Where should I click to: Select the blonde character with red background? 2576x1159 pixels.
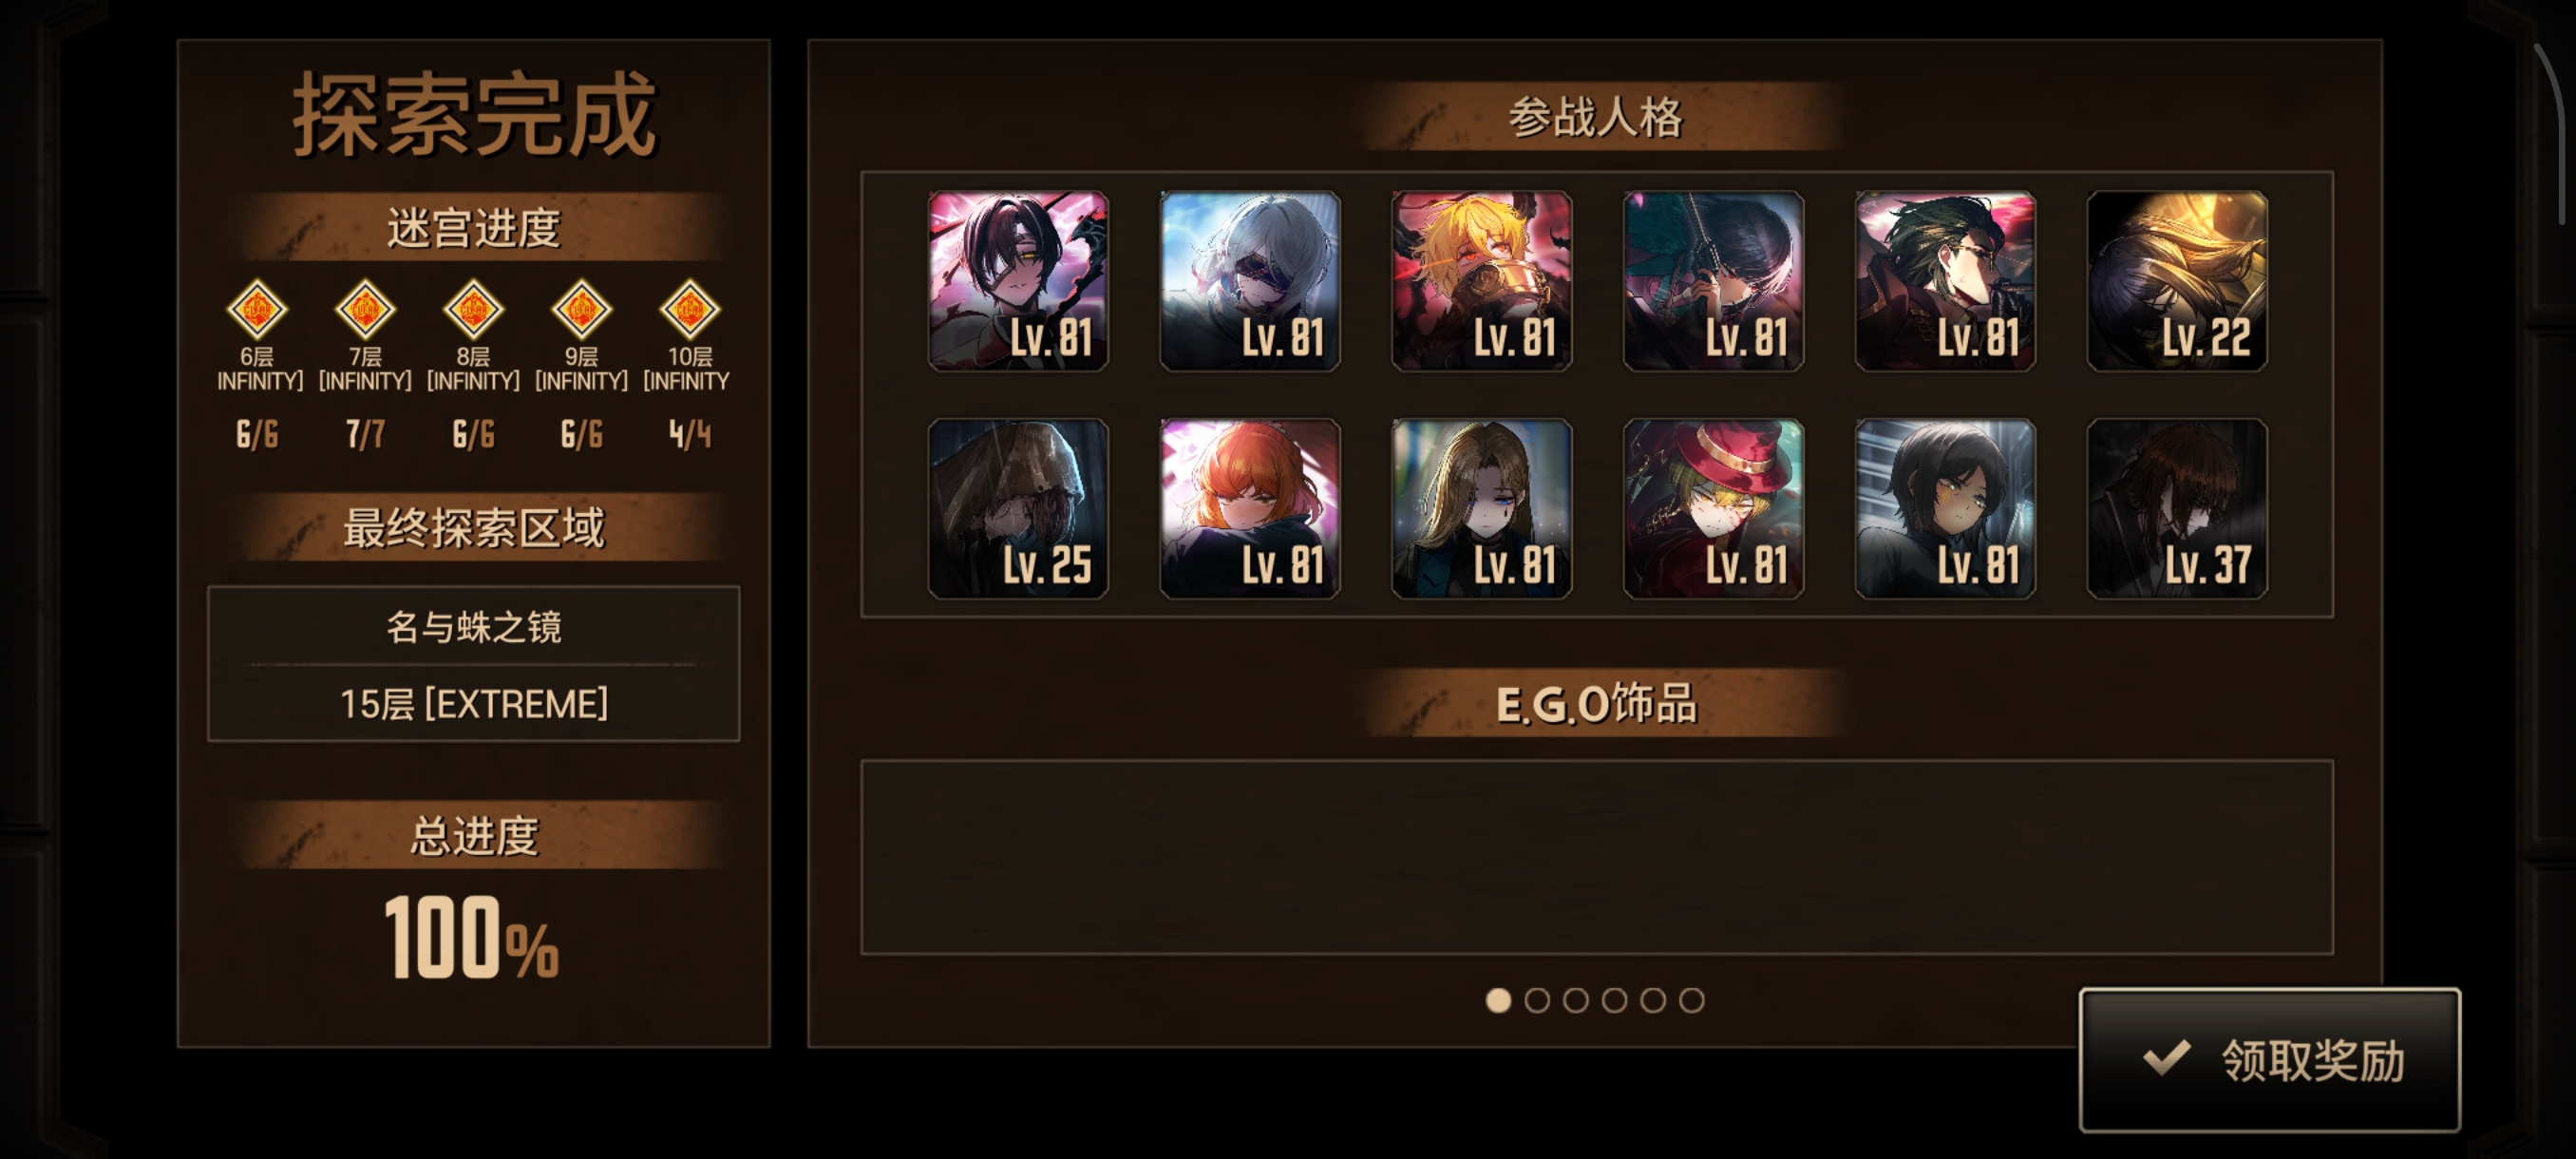coord(1482,281)
